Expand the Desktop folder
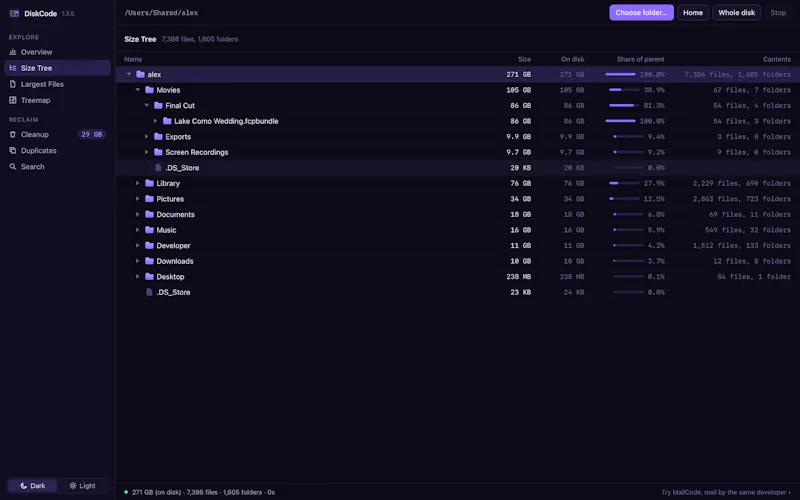 click(x=138, y=277)
